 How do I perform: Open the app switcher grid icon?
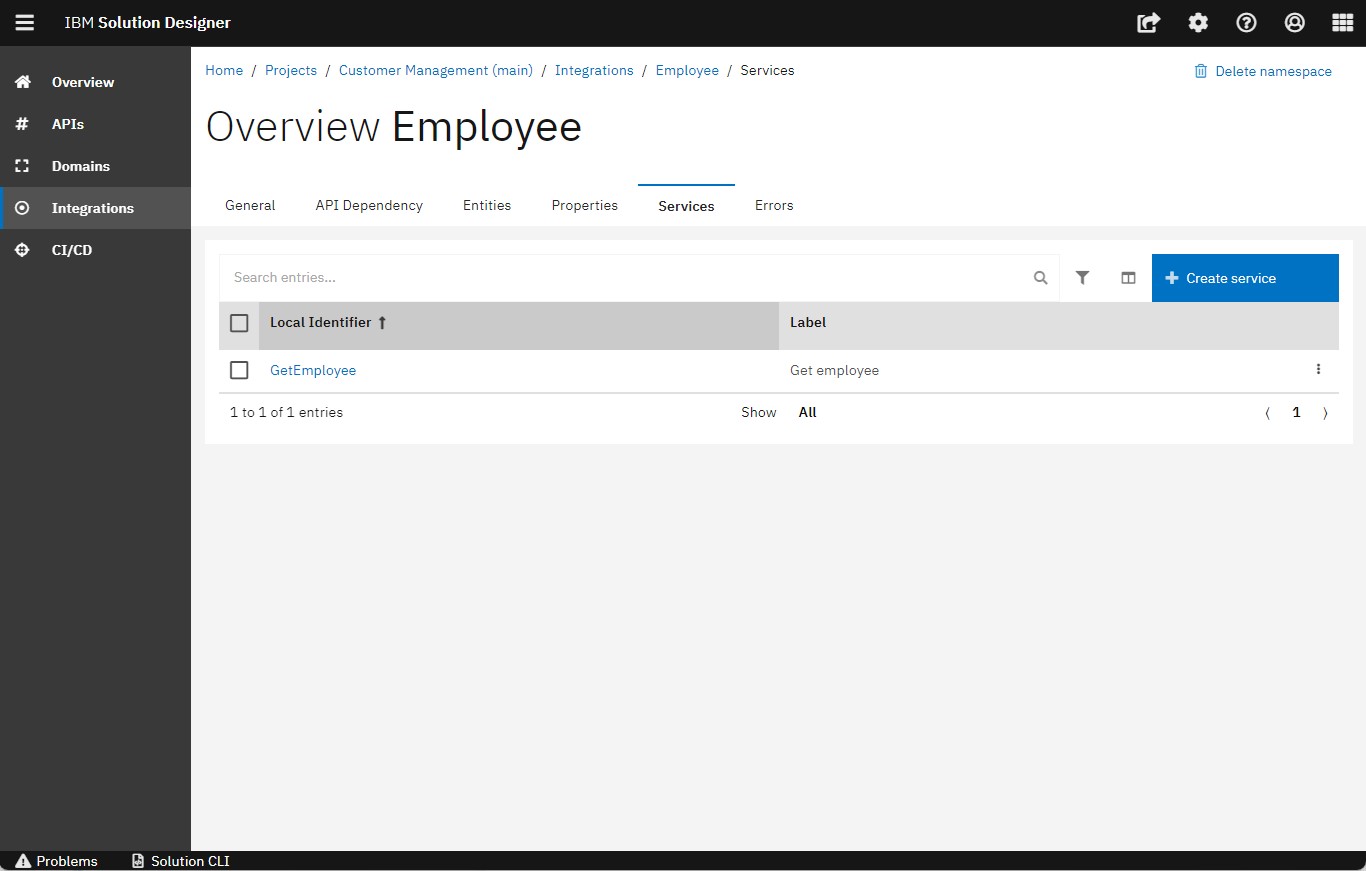(x=1343, y=23)
